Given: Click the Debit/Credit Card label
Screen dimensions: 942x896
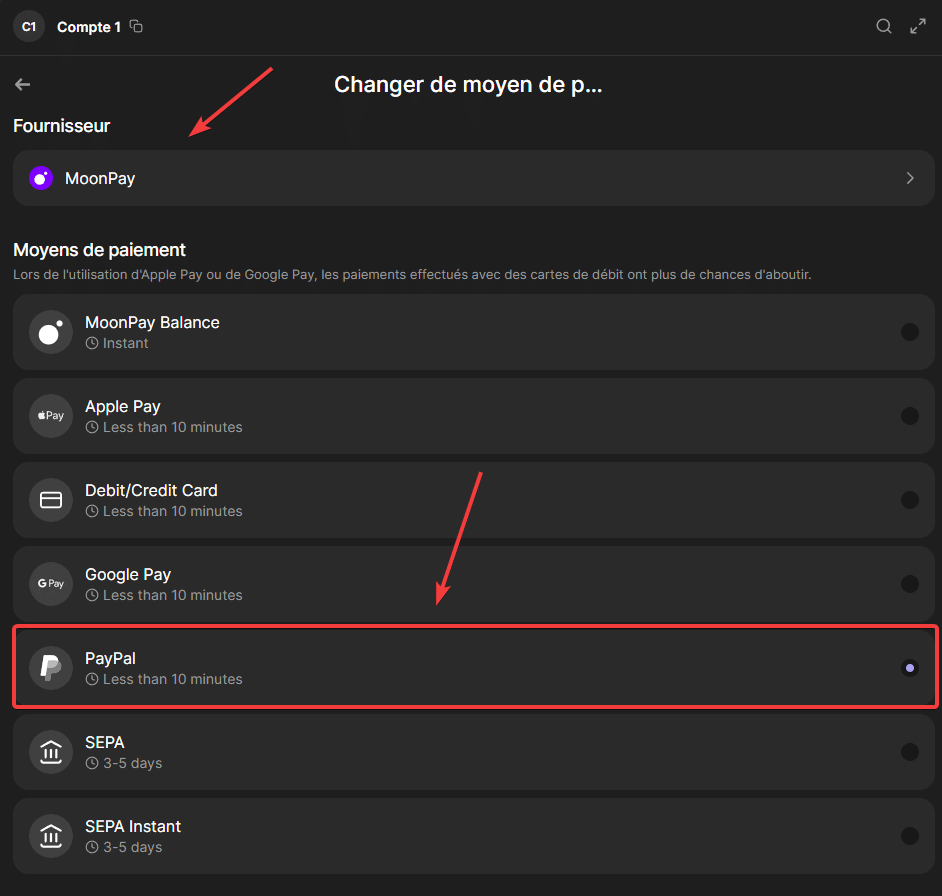Looking at the screenshot, I should [x=151, y=490].
